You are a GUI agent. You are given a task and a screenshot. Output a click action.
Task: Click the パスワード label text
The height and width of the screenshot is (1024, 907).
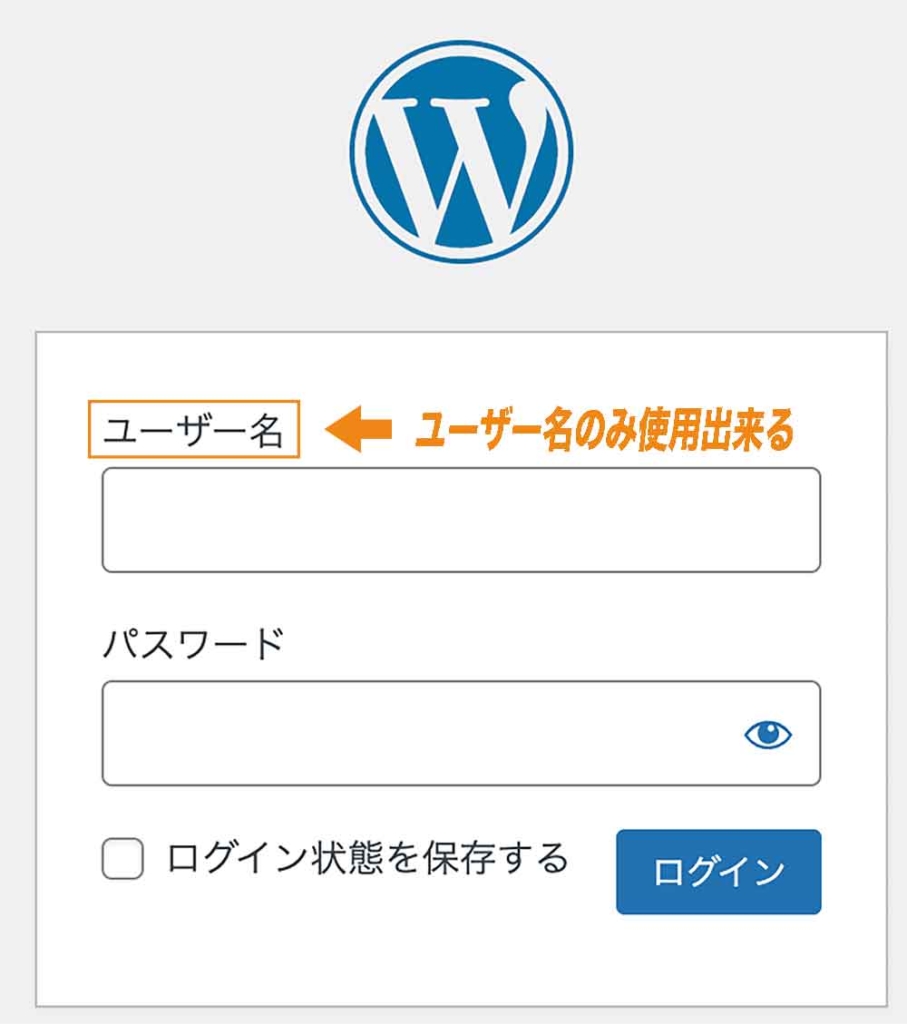point(193,643)
